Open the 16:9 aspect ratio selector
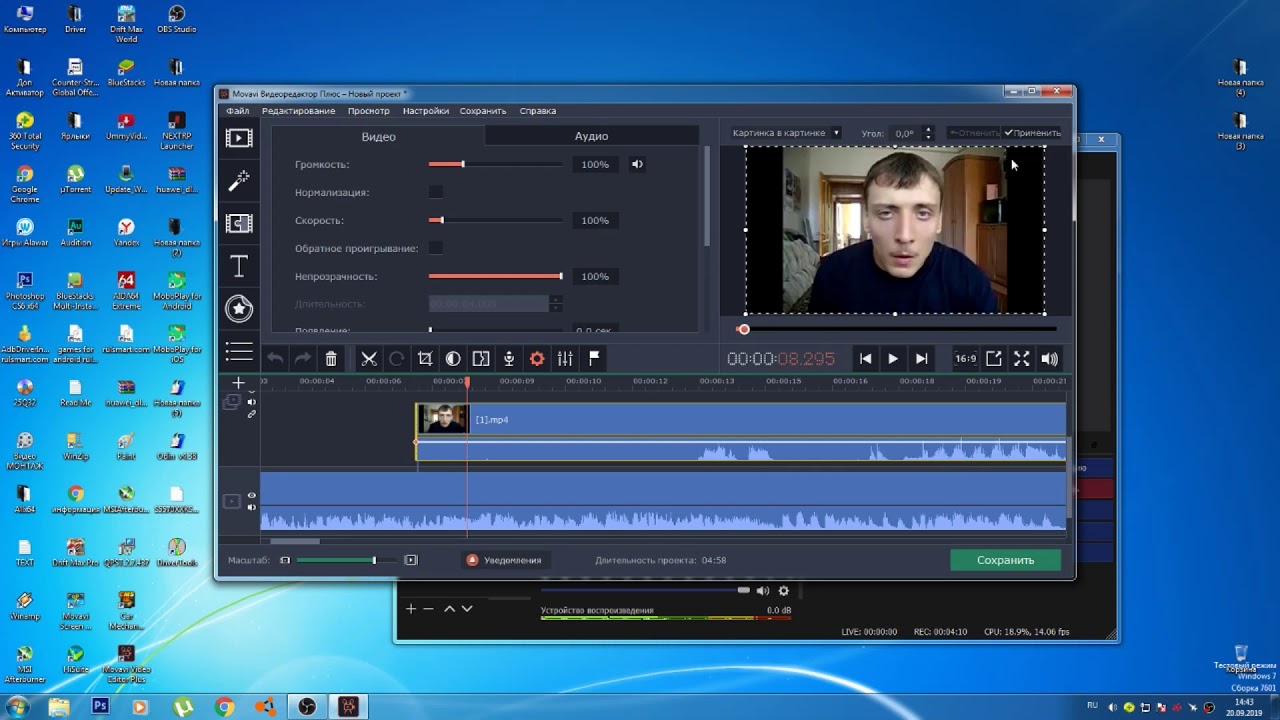The height and width of the screenshot is (720, 1280). coord(965,358)
